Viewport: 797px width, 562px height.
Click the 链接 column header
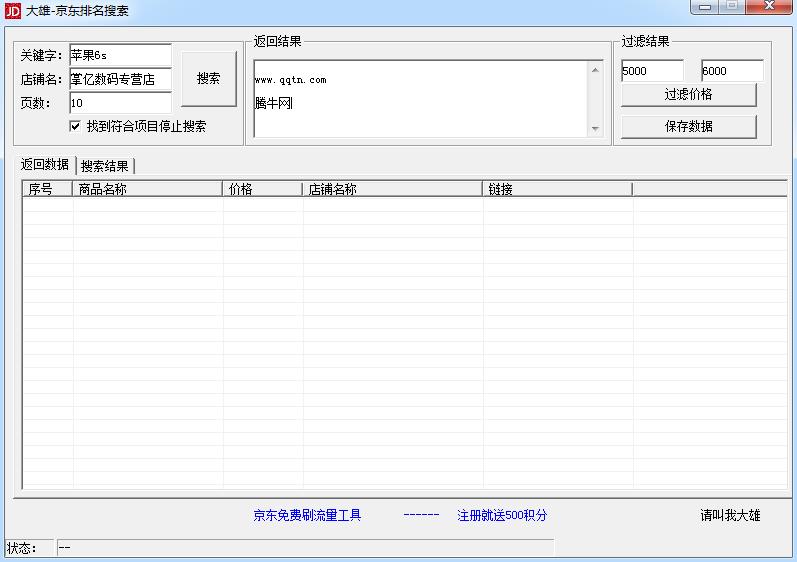click(x=557, y=189)
